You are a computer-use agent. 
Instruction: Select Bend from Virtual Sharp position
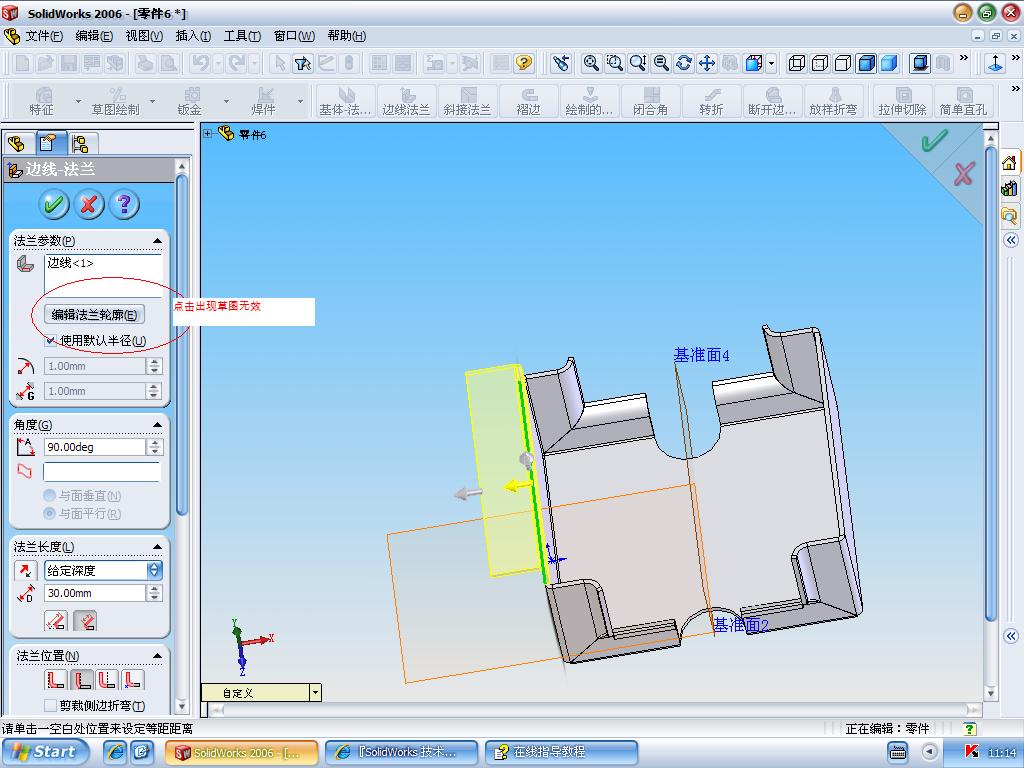coord(133,680)
